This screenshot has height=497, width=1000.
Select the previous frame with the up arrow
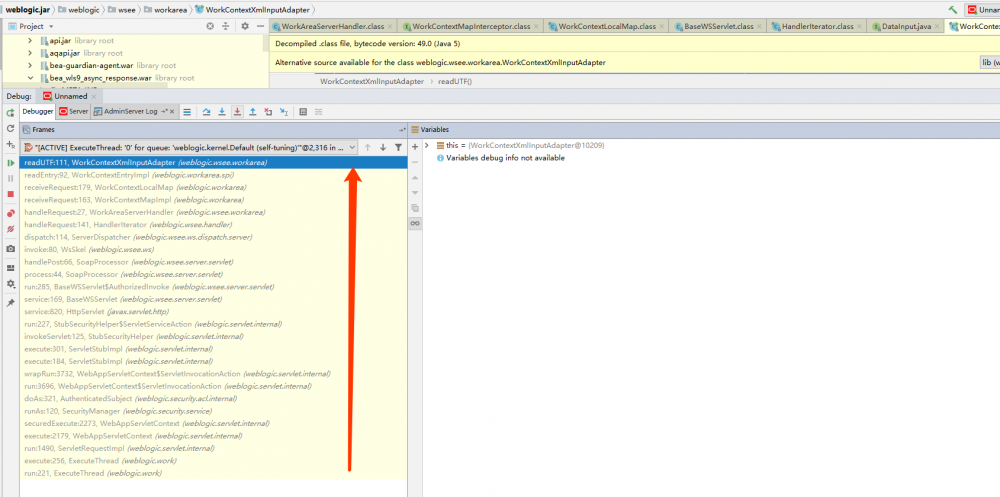[368, 147]
